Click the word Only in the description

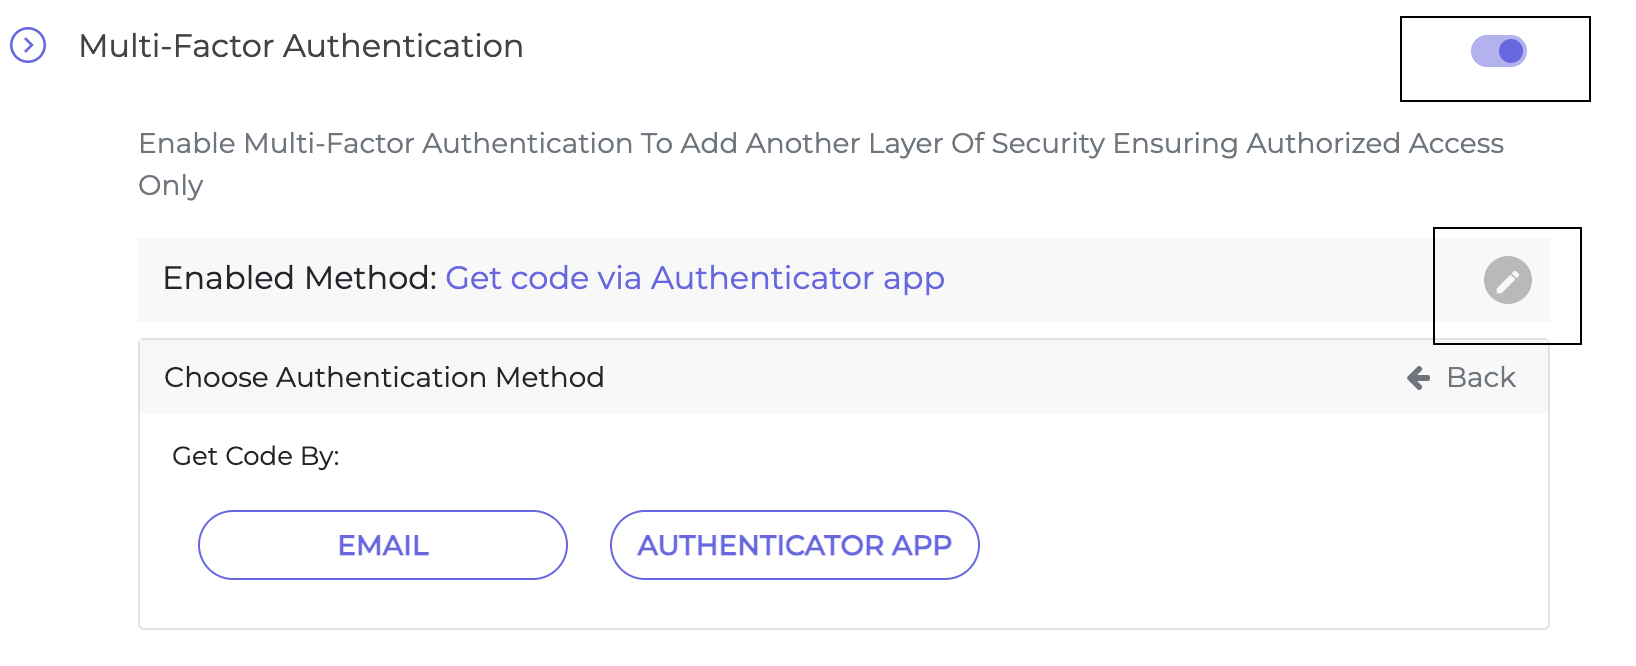171,186
